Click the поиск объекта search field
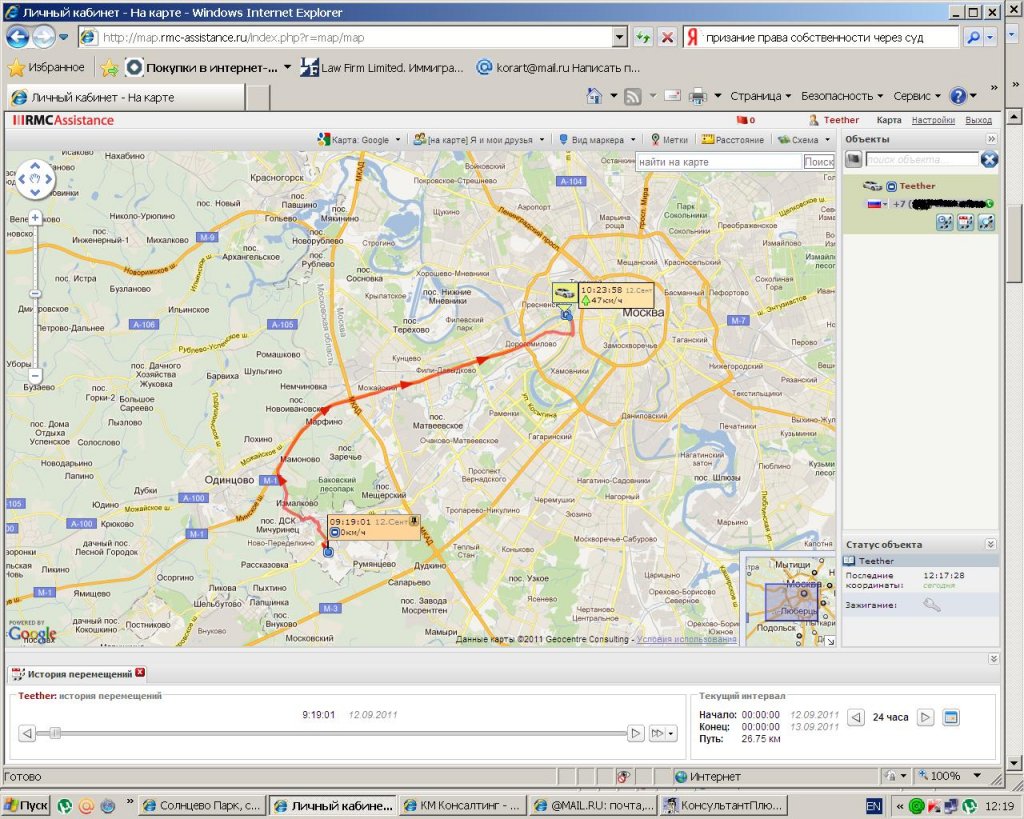The height and width of the screenshot is (819, 1024). pyautogui.click(x=922, y=159)
